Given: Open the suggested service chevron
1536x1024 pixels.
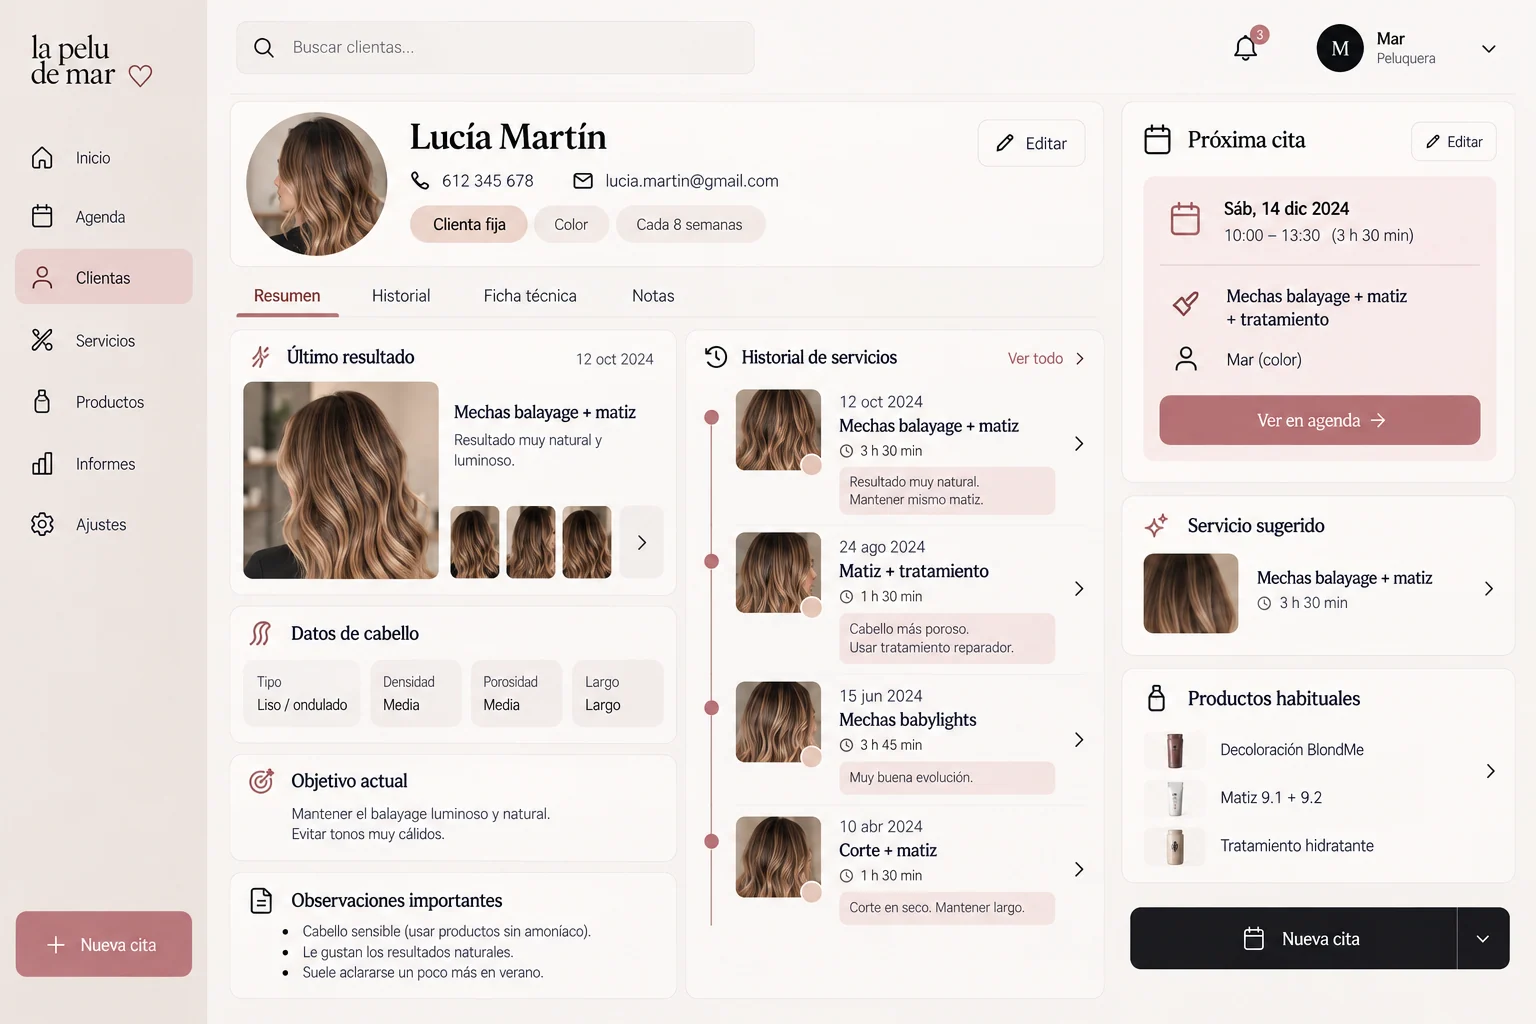Looking at the screenshot, I should click(x=1489, y=589).
